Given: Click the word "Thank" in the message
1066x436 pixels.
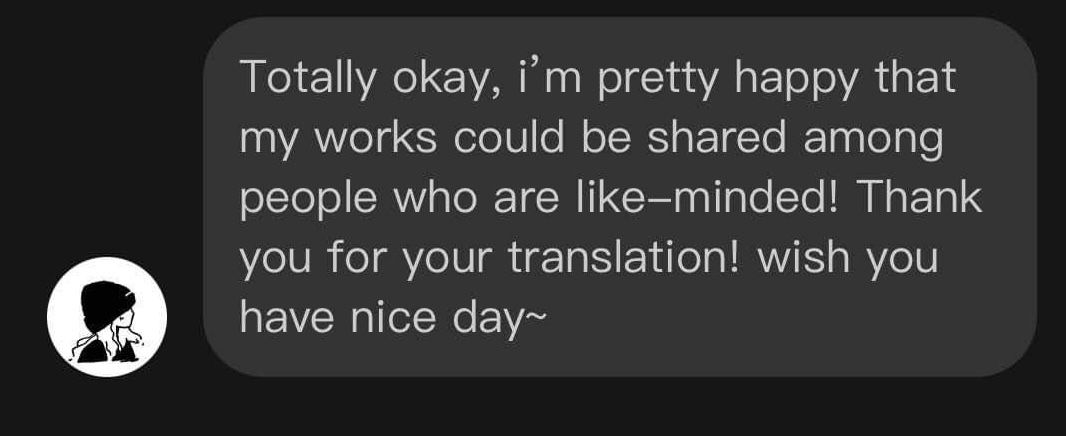Looking at the screenshot, I should pos(918,198).
